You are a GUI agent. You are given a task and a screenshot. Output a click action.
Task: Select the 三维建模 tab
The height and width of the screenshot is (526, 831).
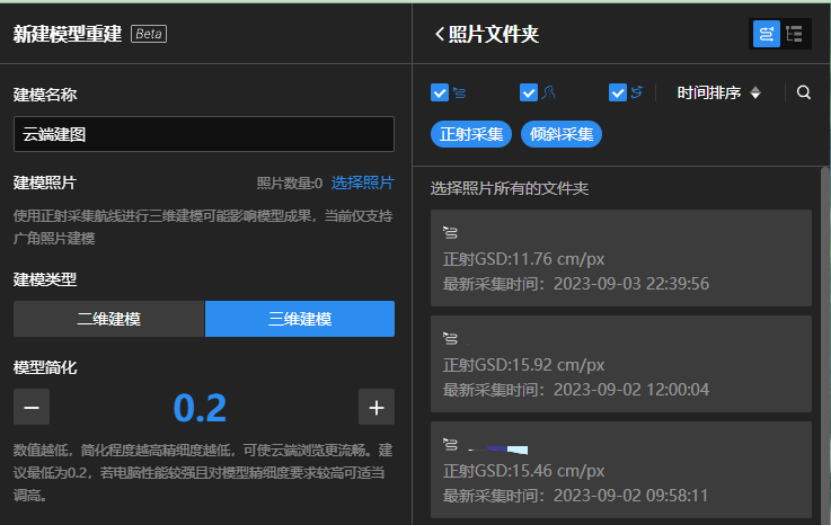click(299, 319)
